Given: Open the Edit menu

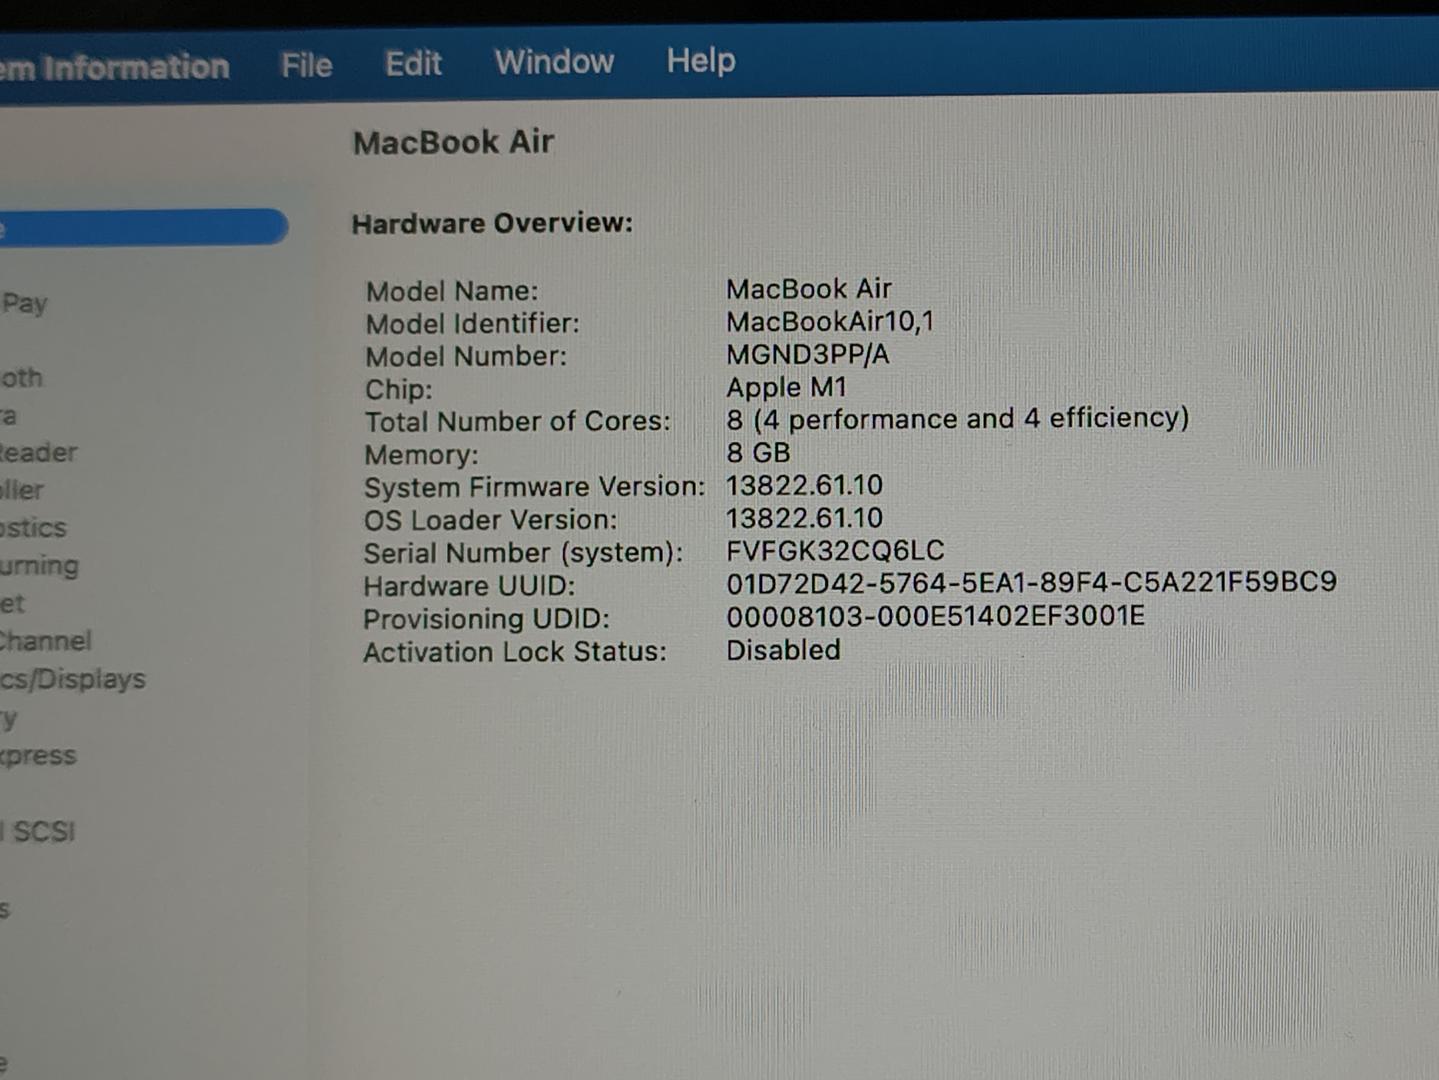Looking at the screenshot, I should click(413, 64).
